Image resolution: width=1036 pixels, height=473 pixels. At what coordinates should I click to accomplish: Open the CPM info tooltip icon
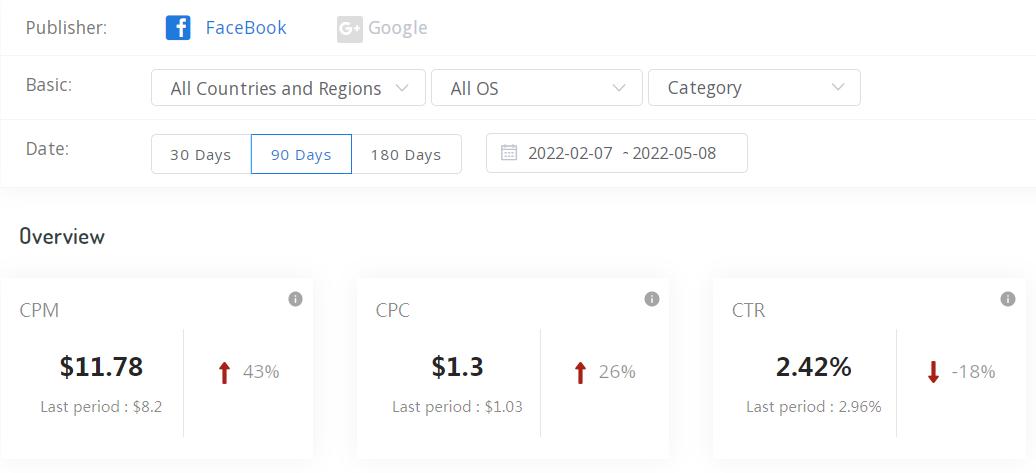click(295, 299)
